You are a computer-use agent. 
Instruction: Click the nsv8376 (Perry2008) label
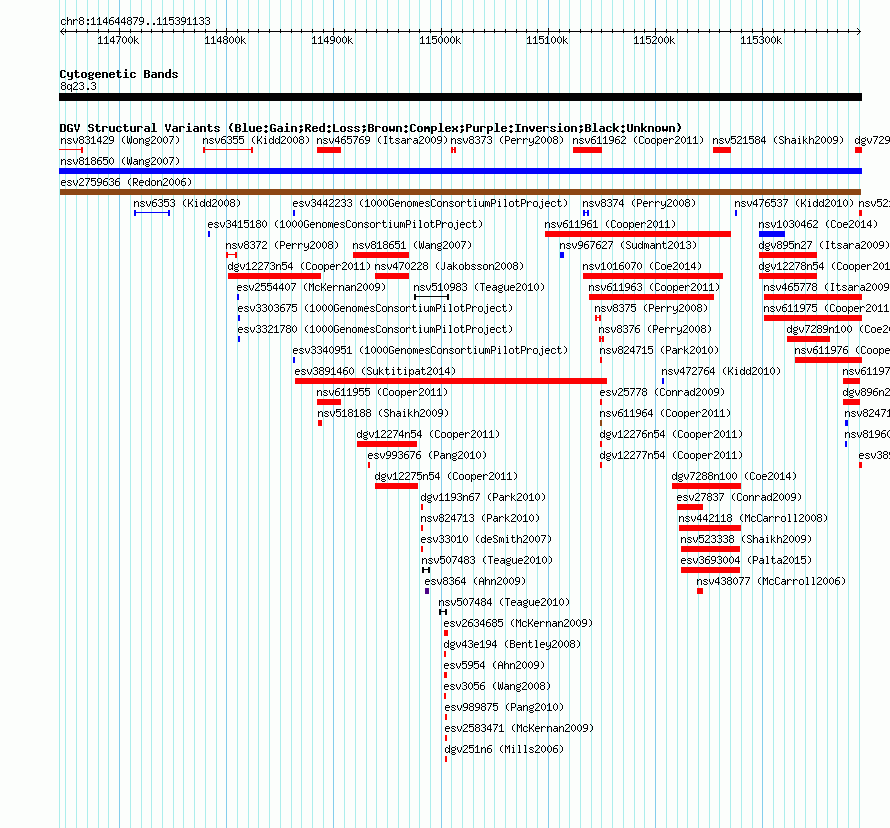pos(655,329)
